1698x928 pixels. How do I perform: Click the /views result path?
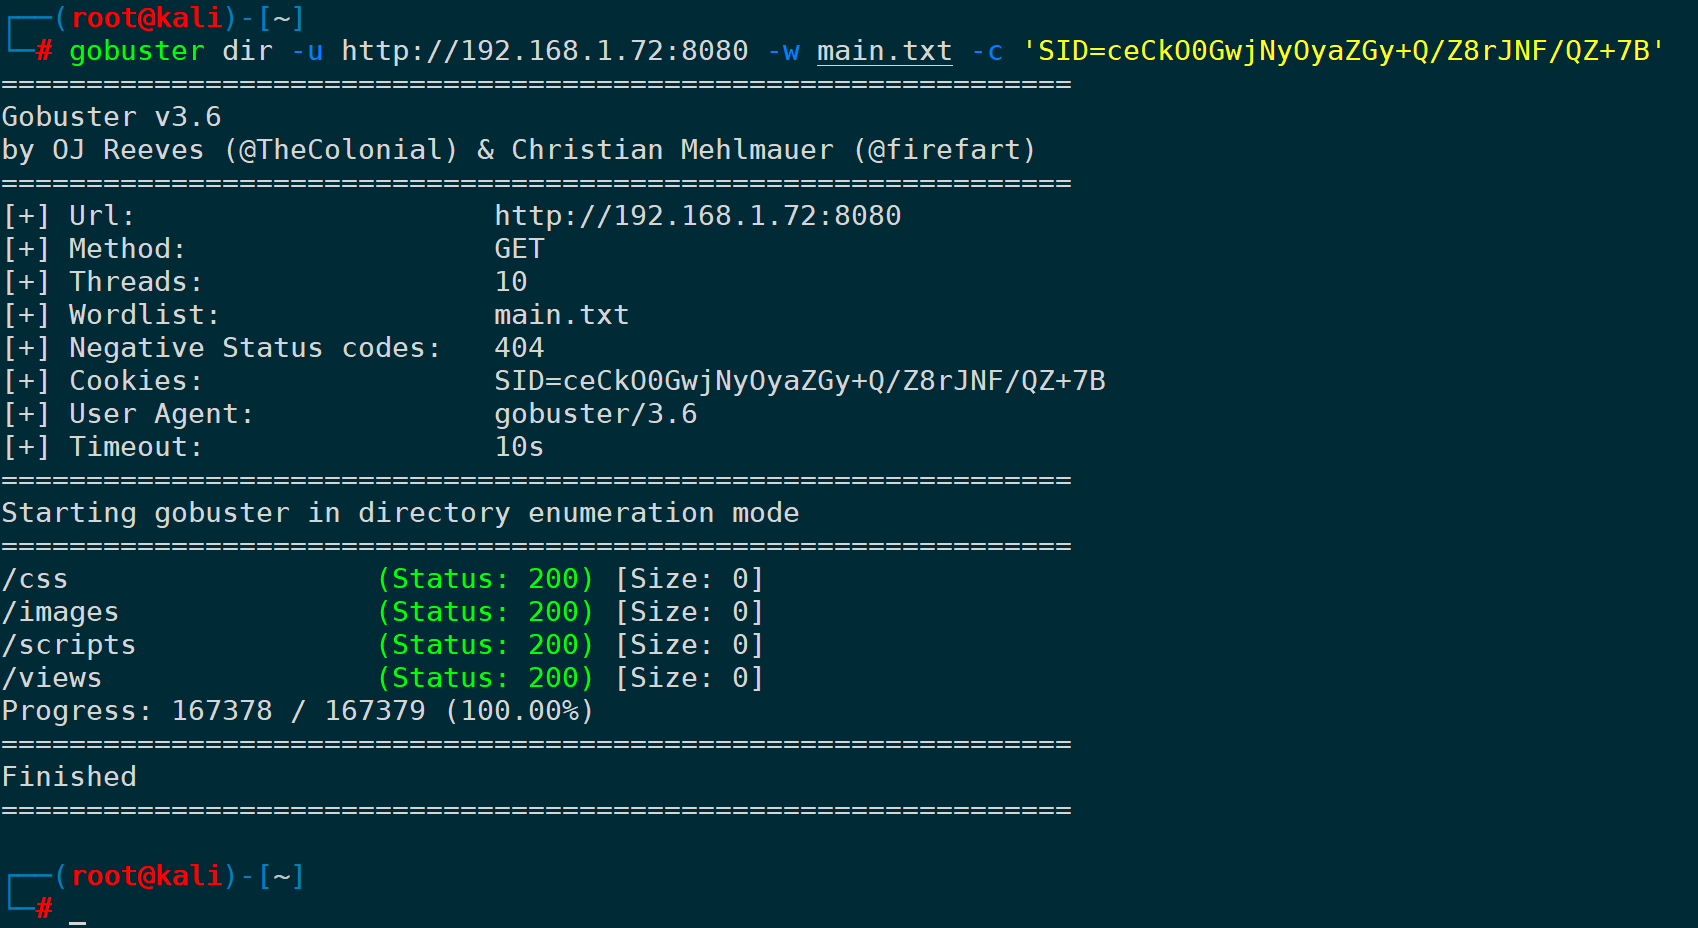coord(52,678)
